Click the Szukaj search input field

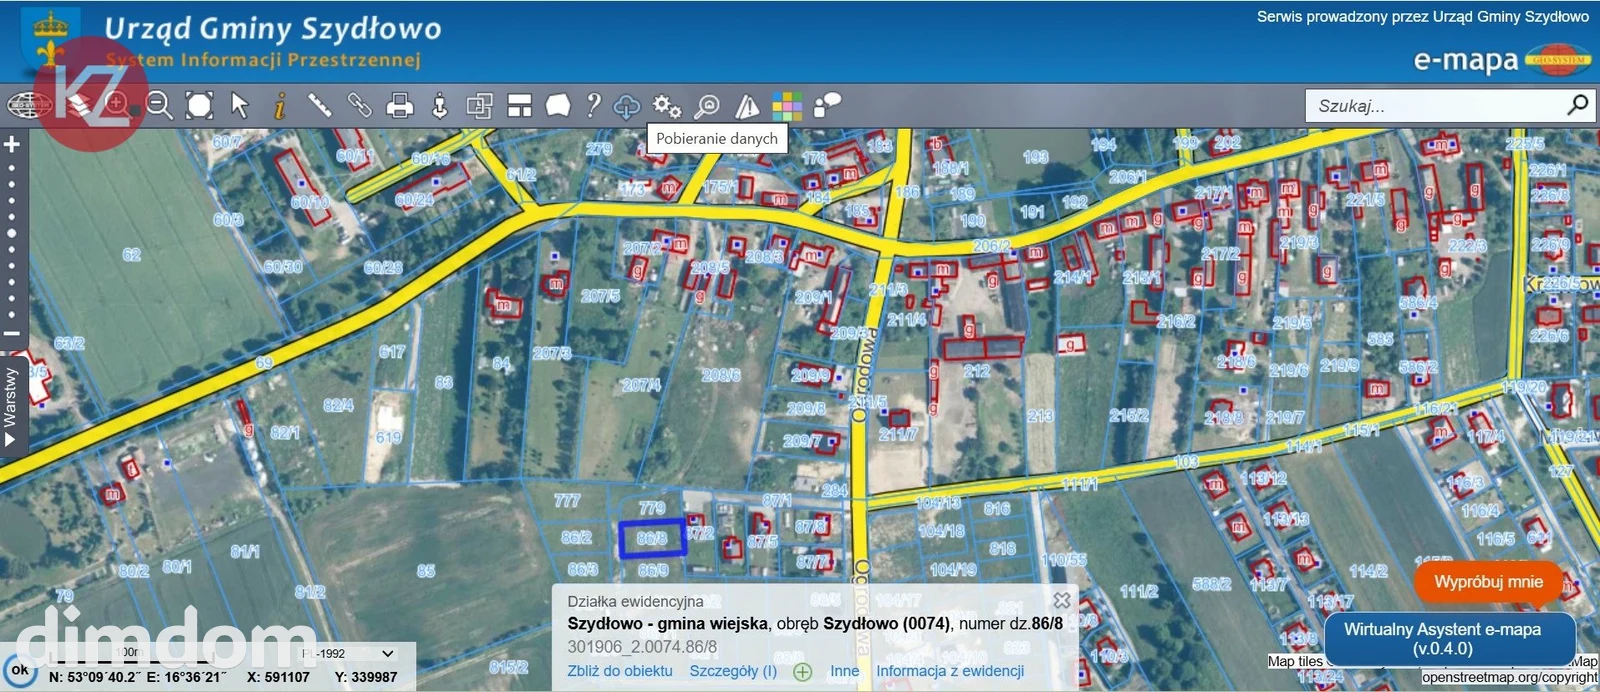coord(1438,105)
